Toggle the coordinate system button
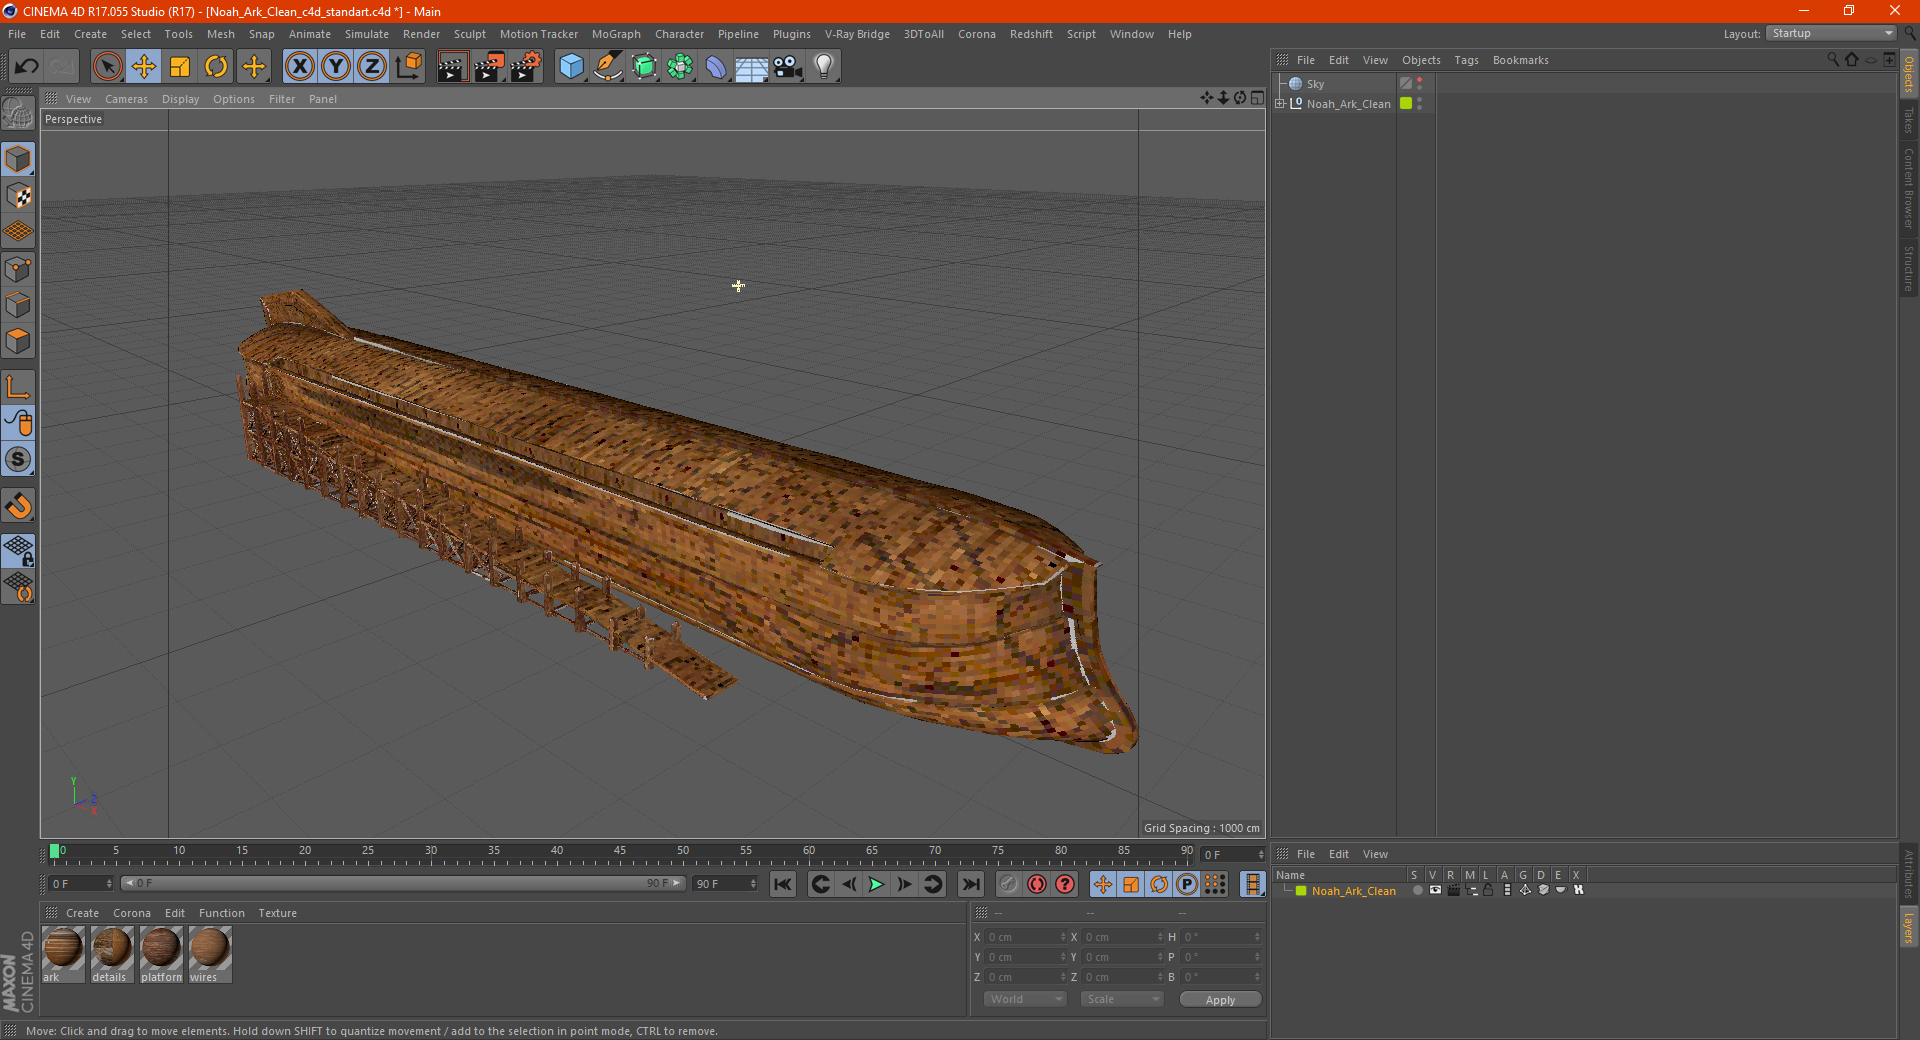1920x1040 pixels. 408,67
